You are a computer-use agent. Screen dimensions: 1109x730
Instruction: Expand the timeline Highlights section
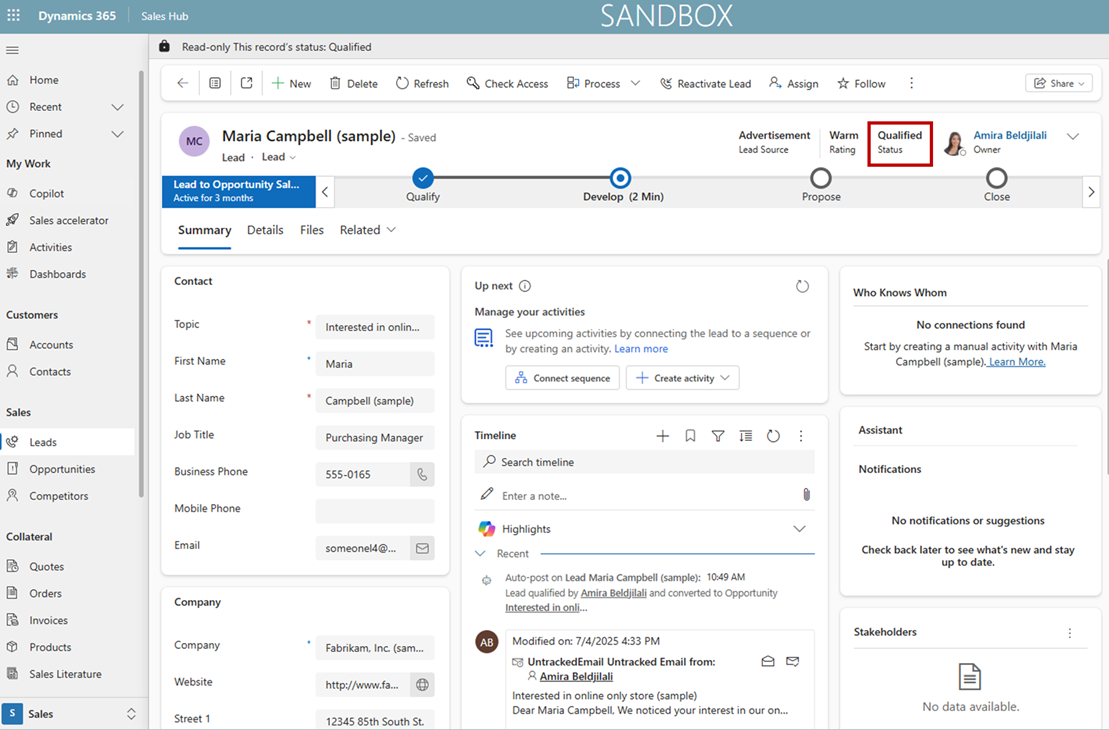point(798,529)
